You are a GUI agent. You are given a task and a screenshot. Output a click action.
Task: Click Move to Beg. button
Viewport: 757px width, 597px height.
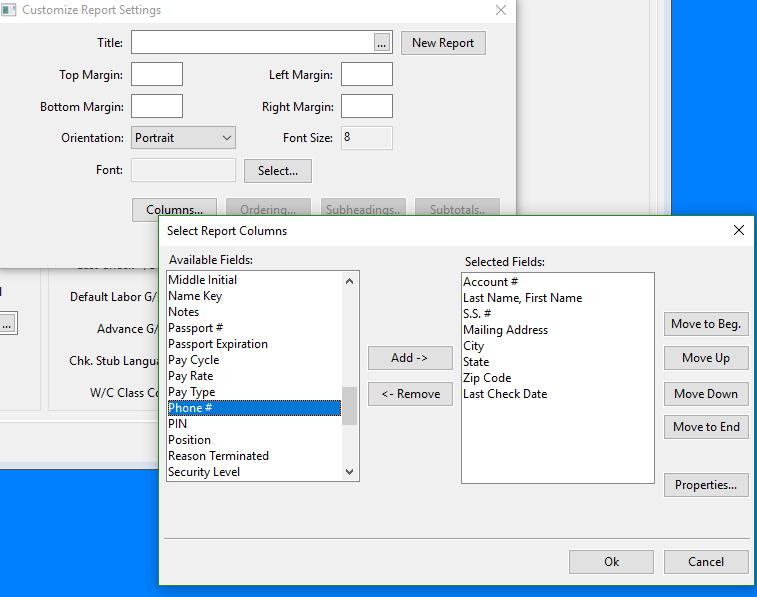pyautogui.click(x=706, y=324)
